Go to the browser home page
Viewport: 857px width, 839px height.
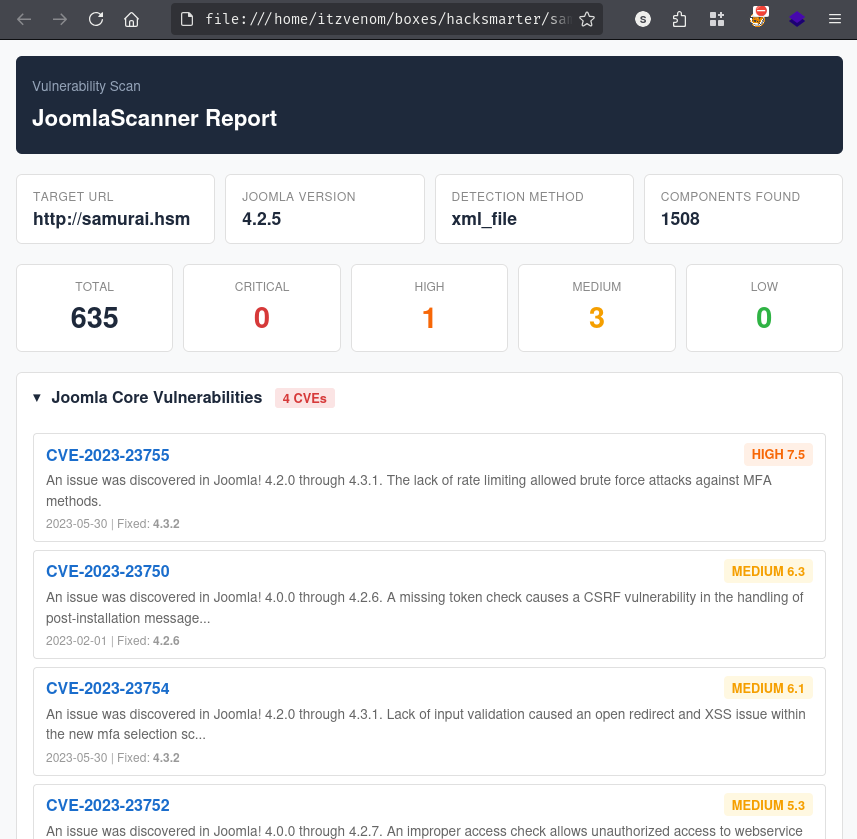pos(131,19)
